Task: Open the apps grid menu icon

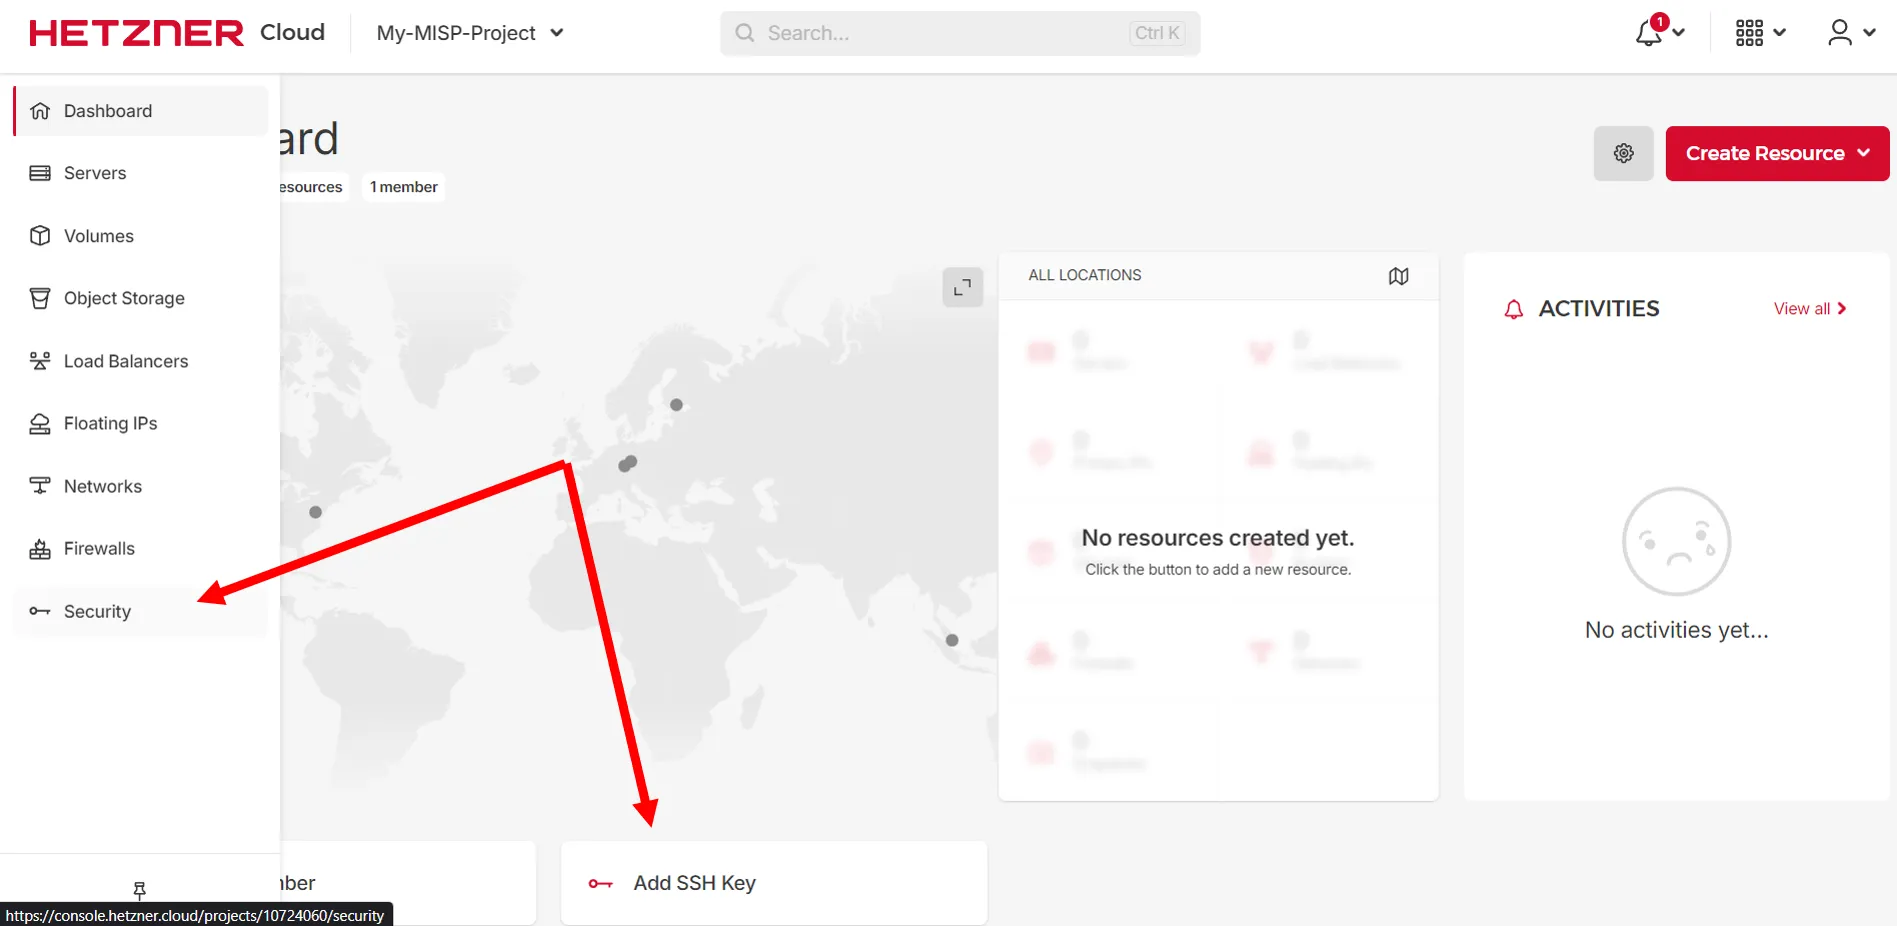Action: coord(1750,33)
